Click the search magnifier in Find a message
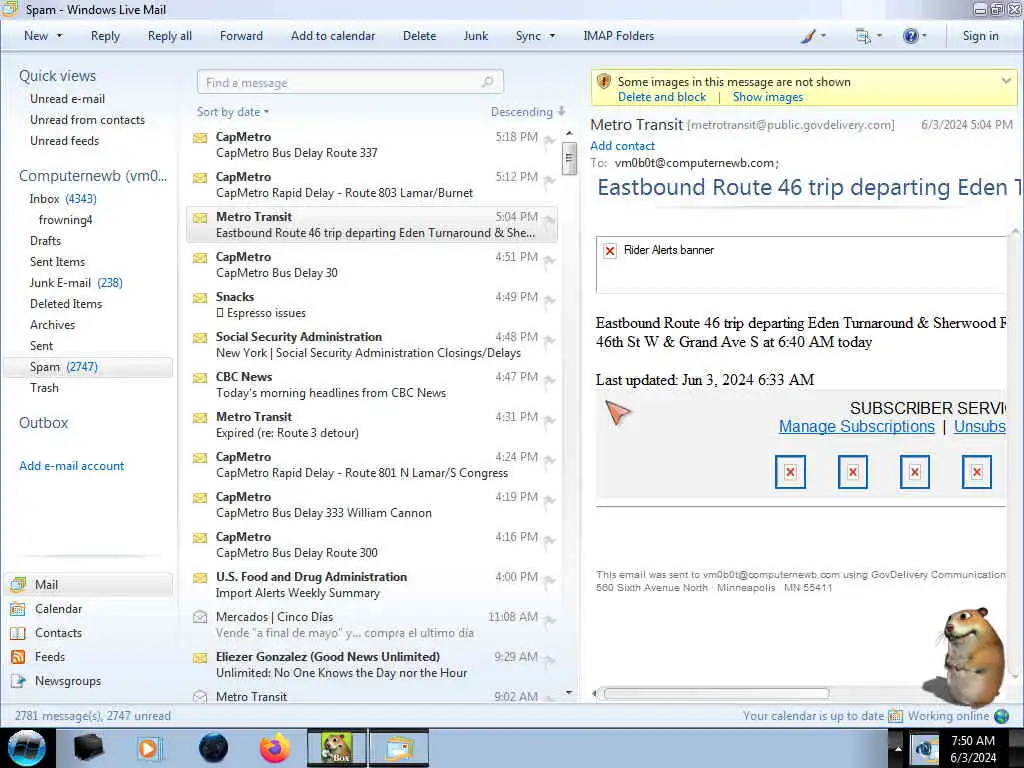This screenshot has width=1024, height=768. (487, 82)
